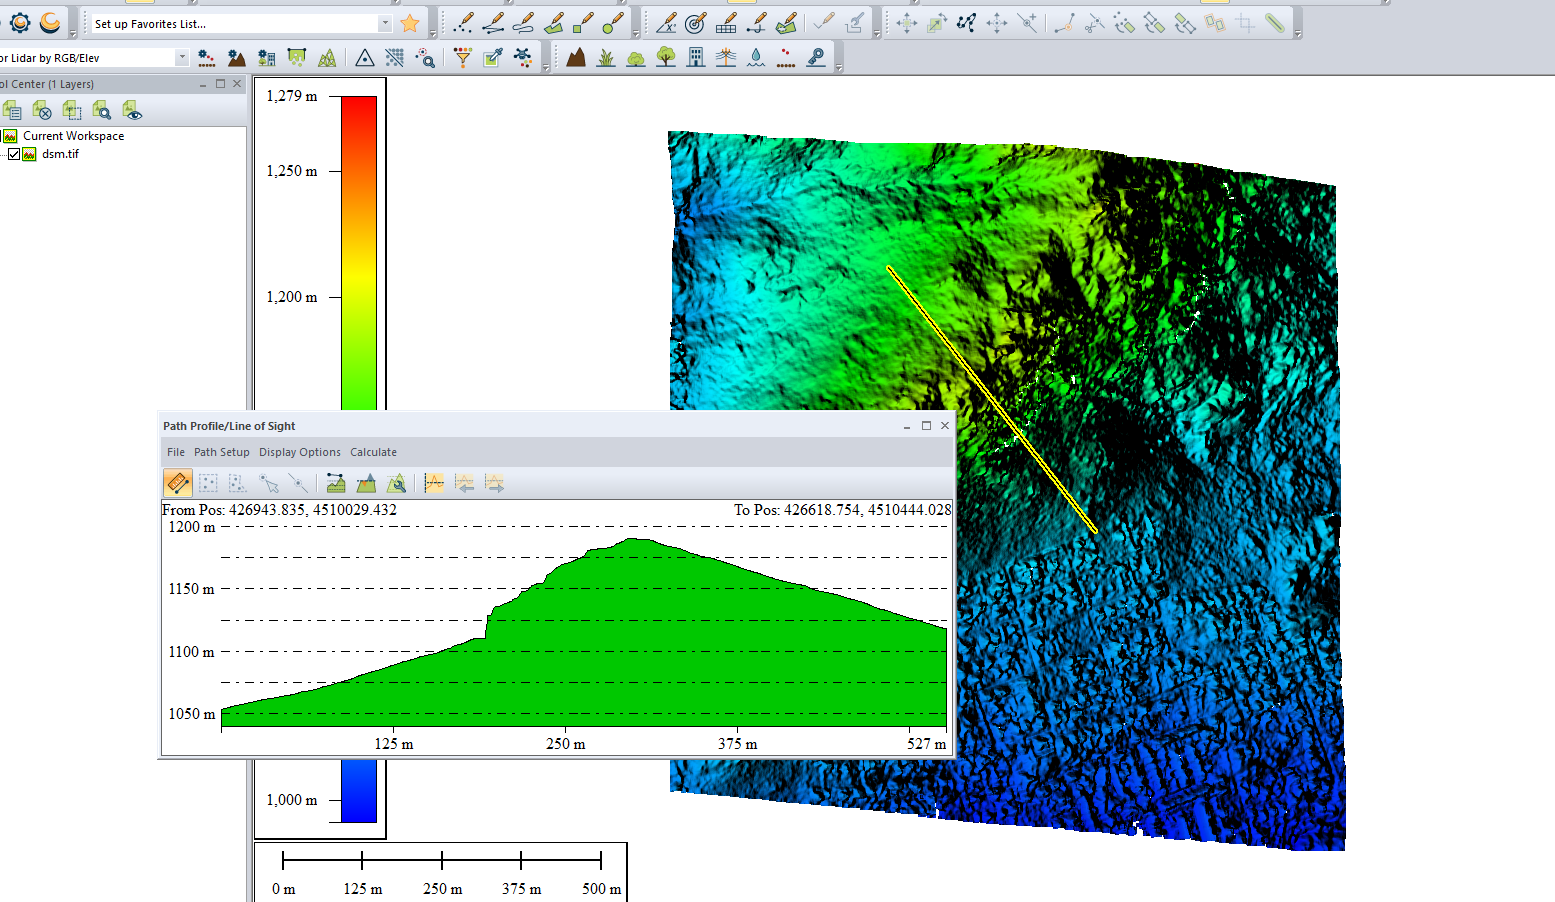Click the Move Features cross-arrow tool

click(x=907, y=23)
